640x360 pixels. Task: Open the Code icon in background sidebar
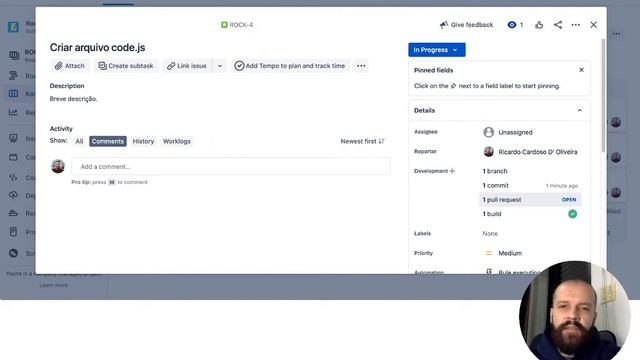(x=13, y=178)
